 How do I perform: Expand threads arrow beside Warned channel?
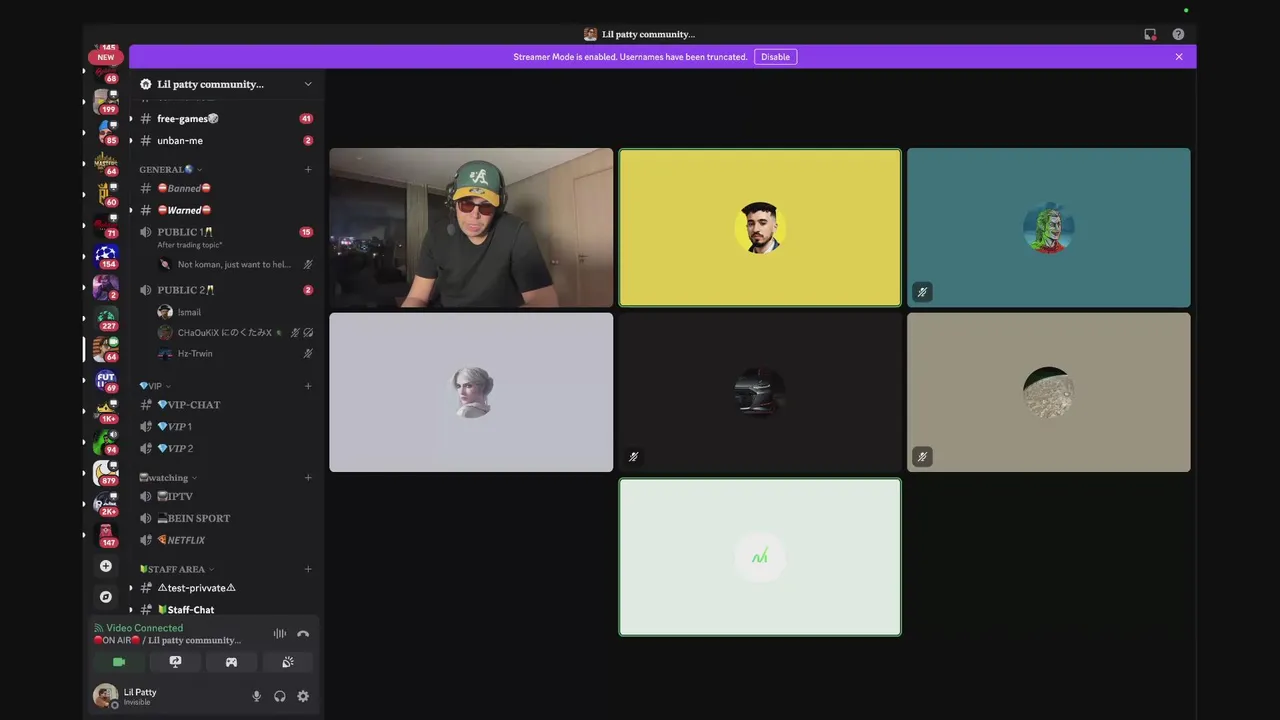[130, 210]
